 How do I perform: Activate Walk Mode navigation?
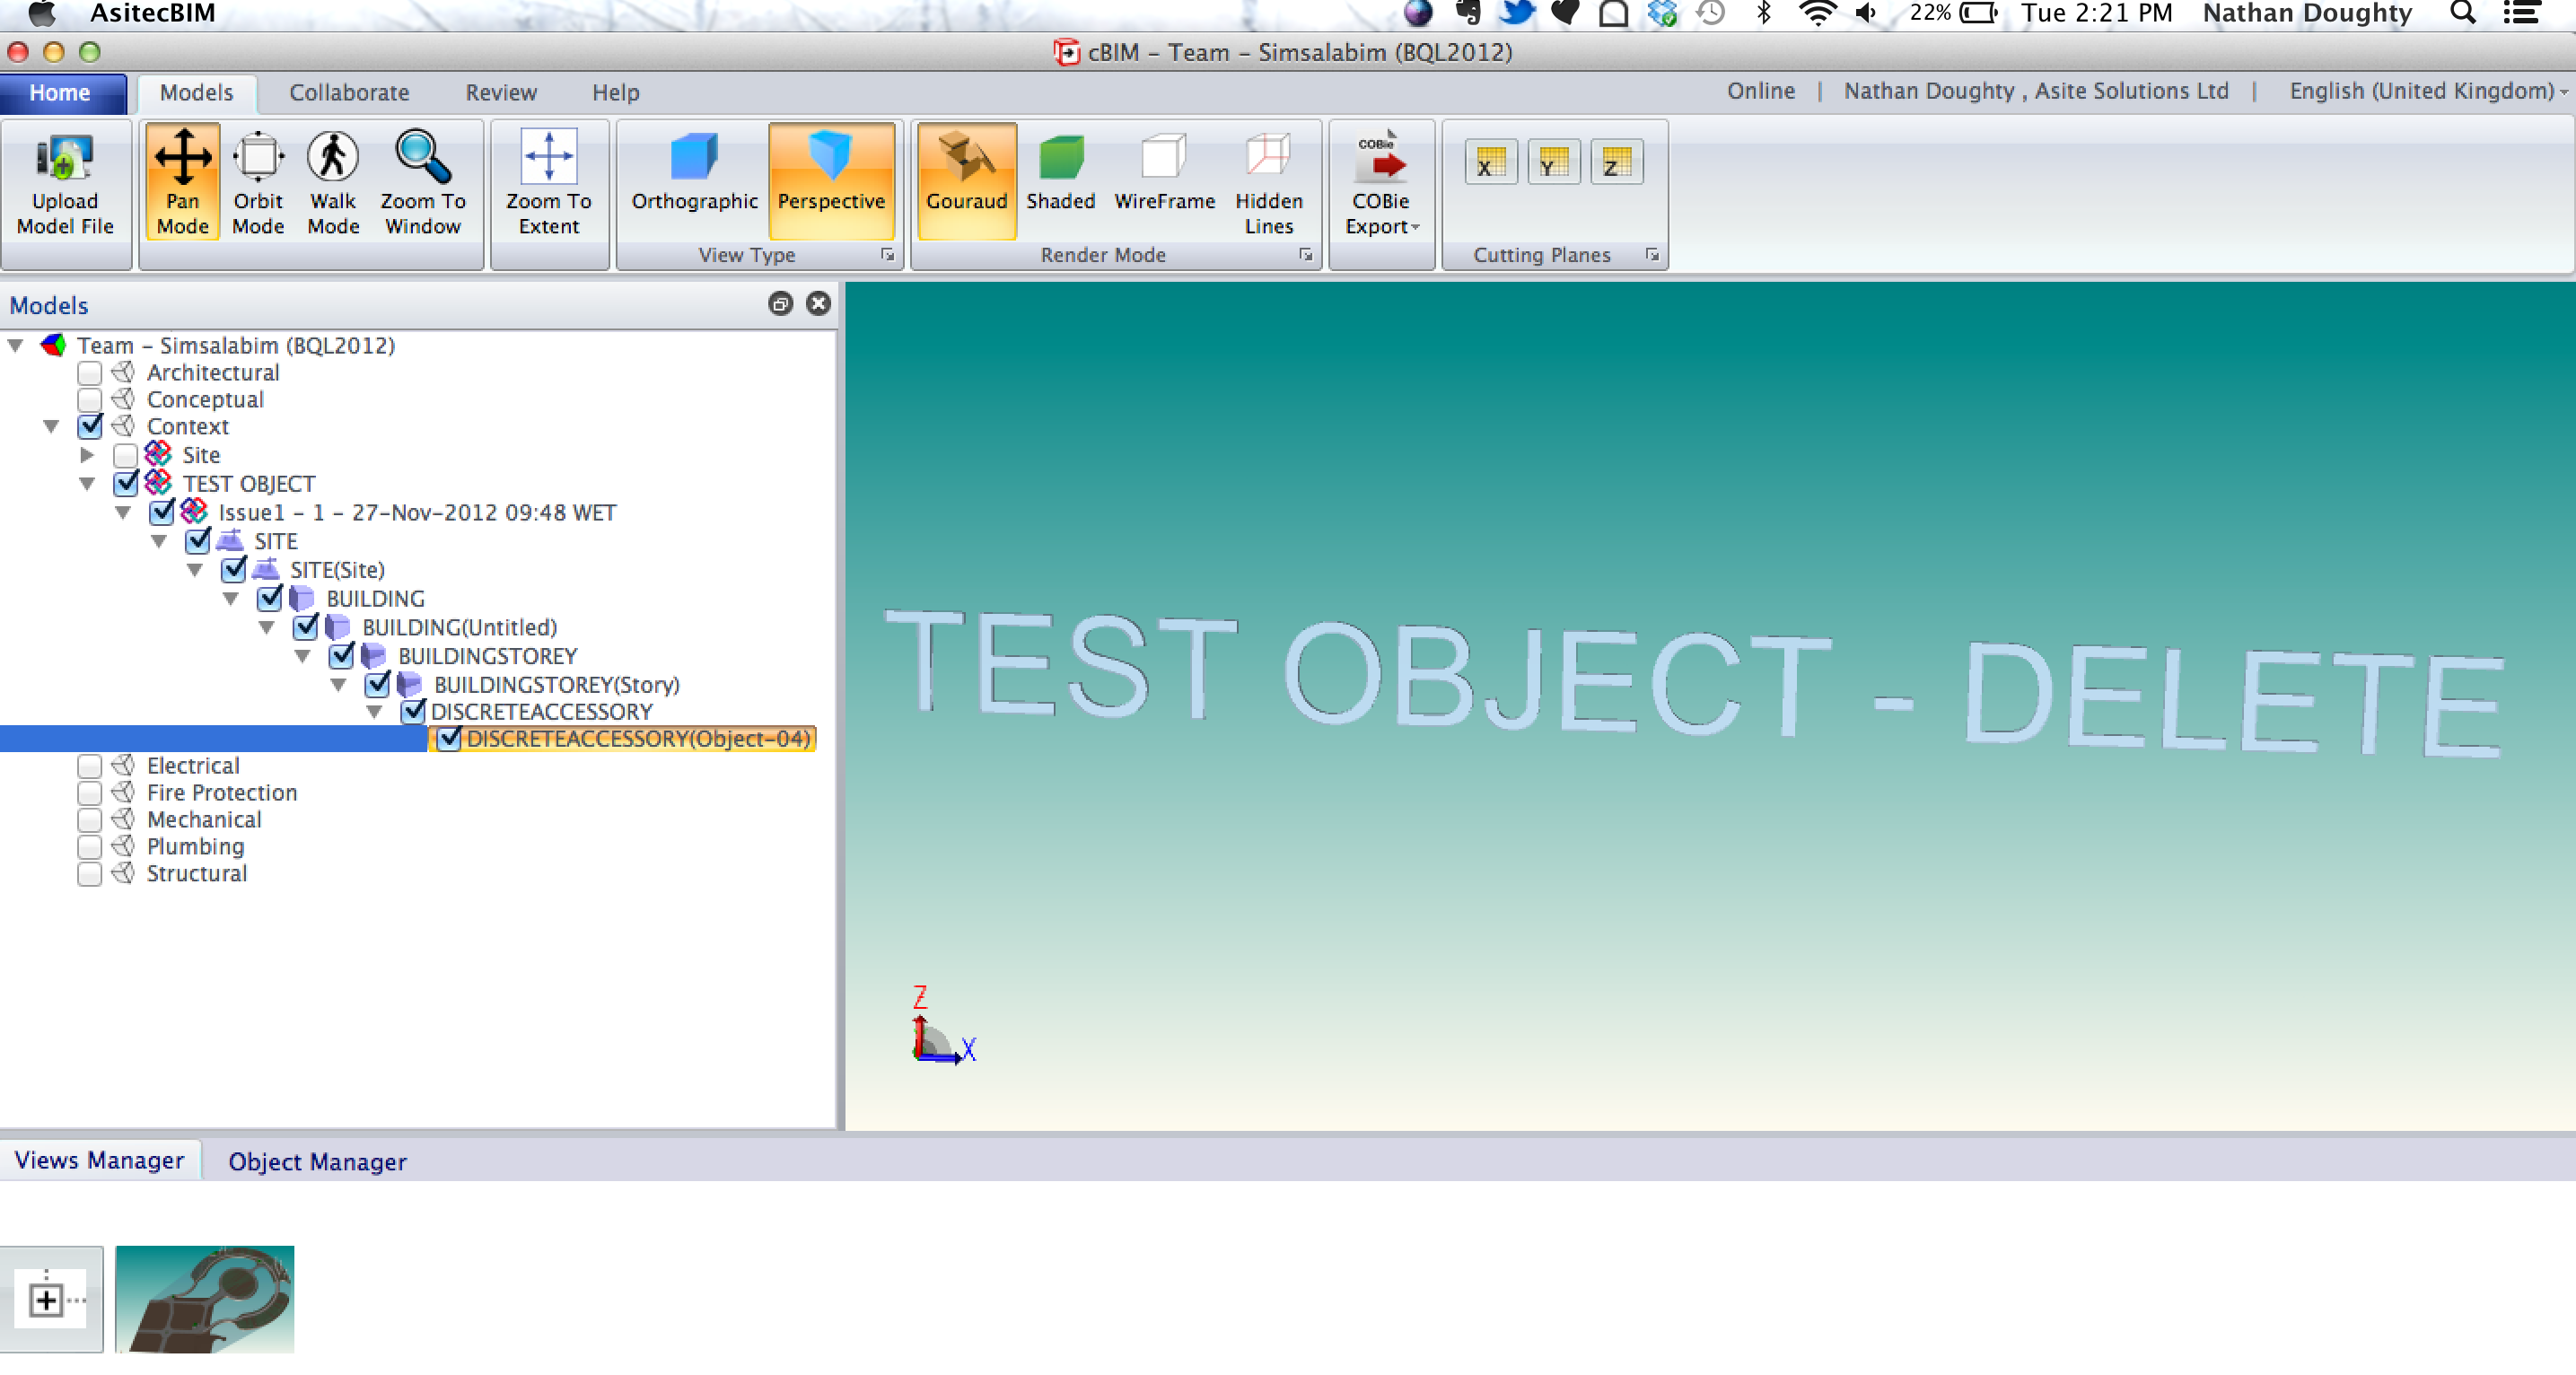pyautogui.click(x=332, y=183)
